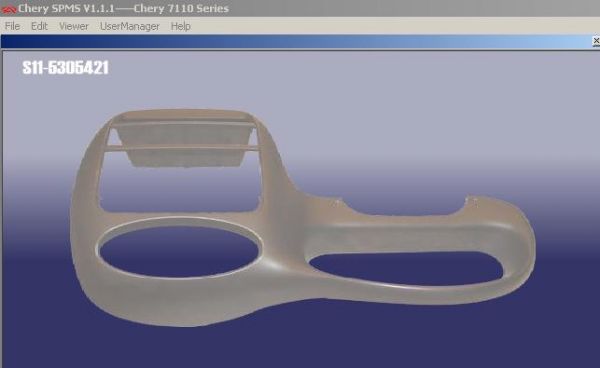
Task: Open the Viewer menu
Action: 73,26
